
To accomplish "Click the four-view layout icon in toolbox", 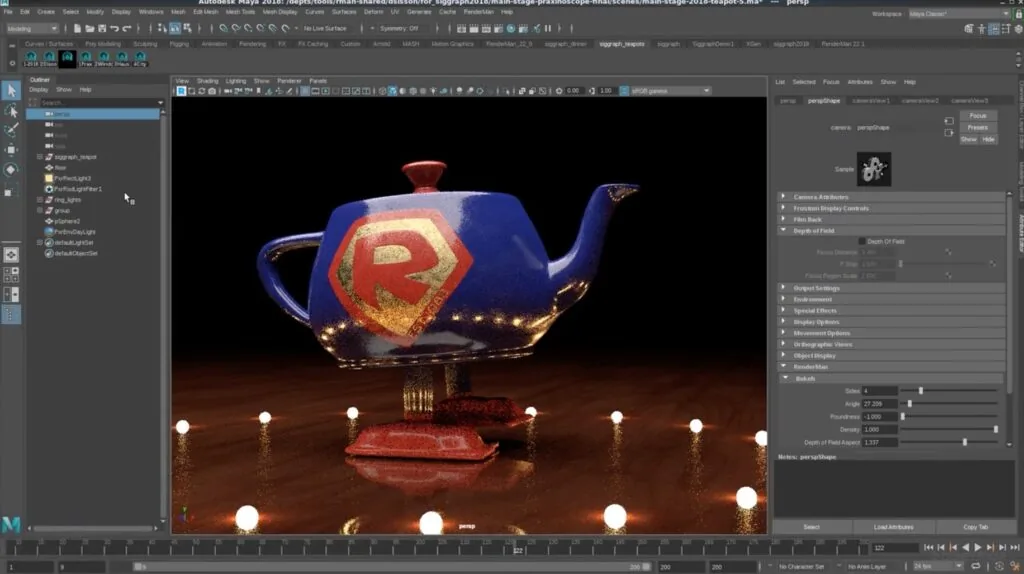I will [11, 275].
